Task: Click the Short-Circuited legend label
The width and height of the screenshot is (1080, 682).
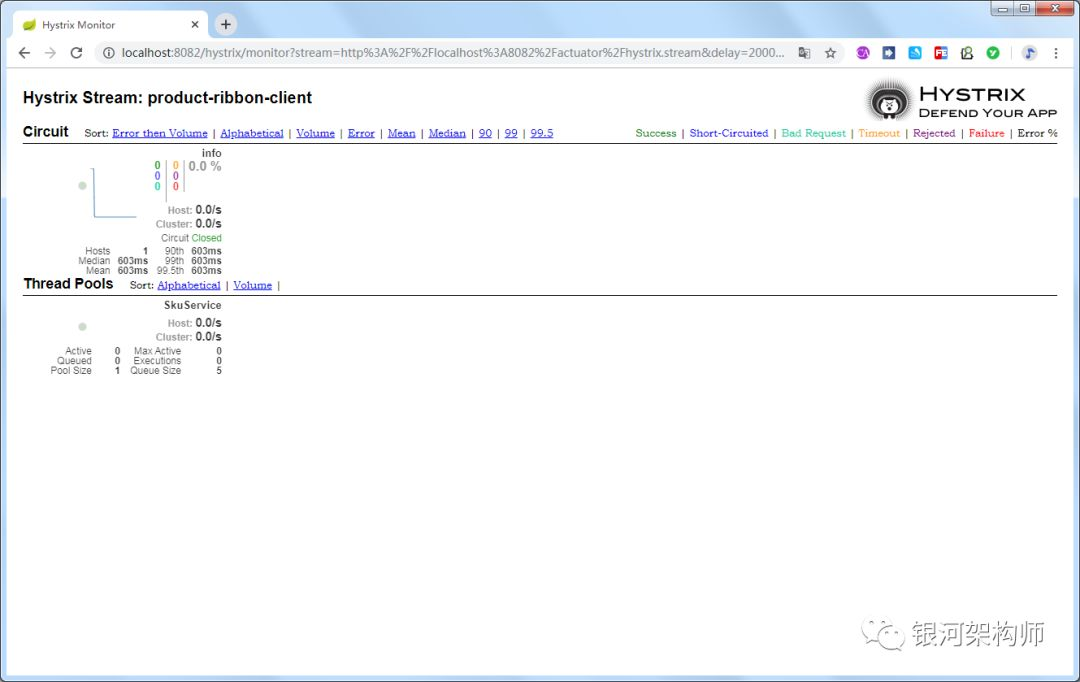Action: 729,133
